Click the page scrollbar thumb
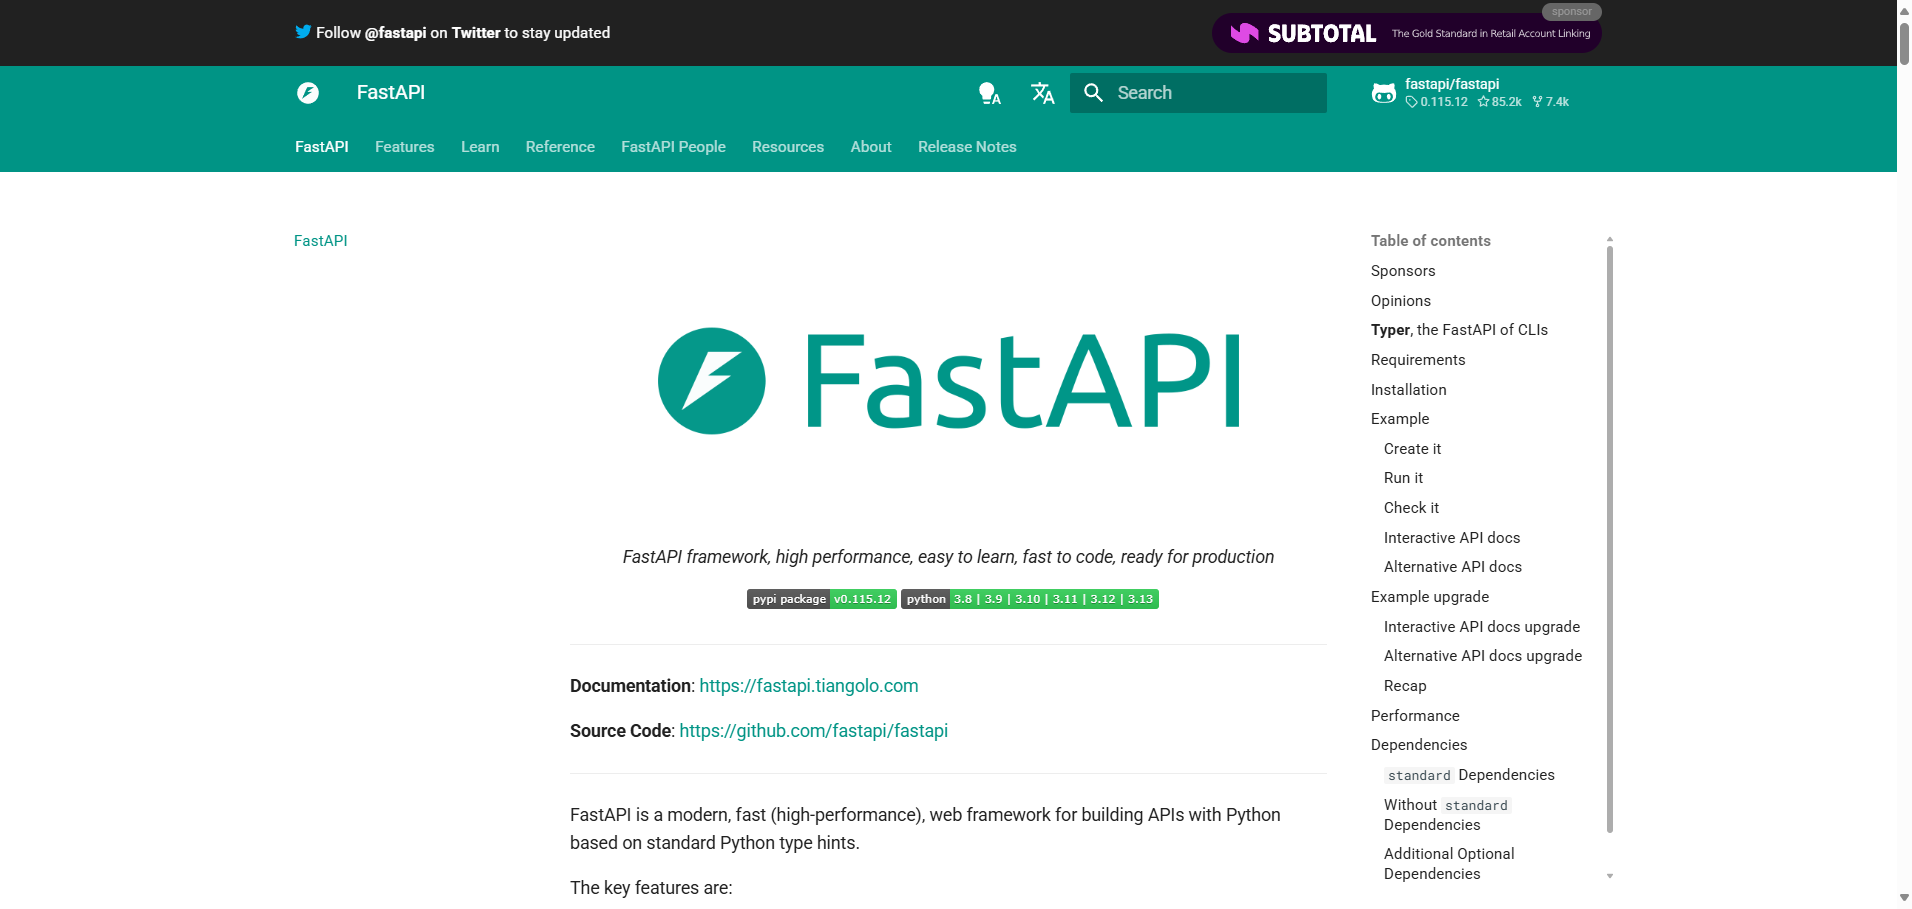The image size is (1912, 909). pos(1904,43)
